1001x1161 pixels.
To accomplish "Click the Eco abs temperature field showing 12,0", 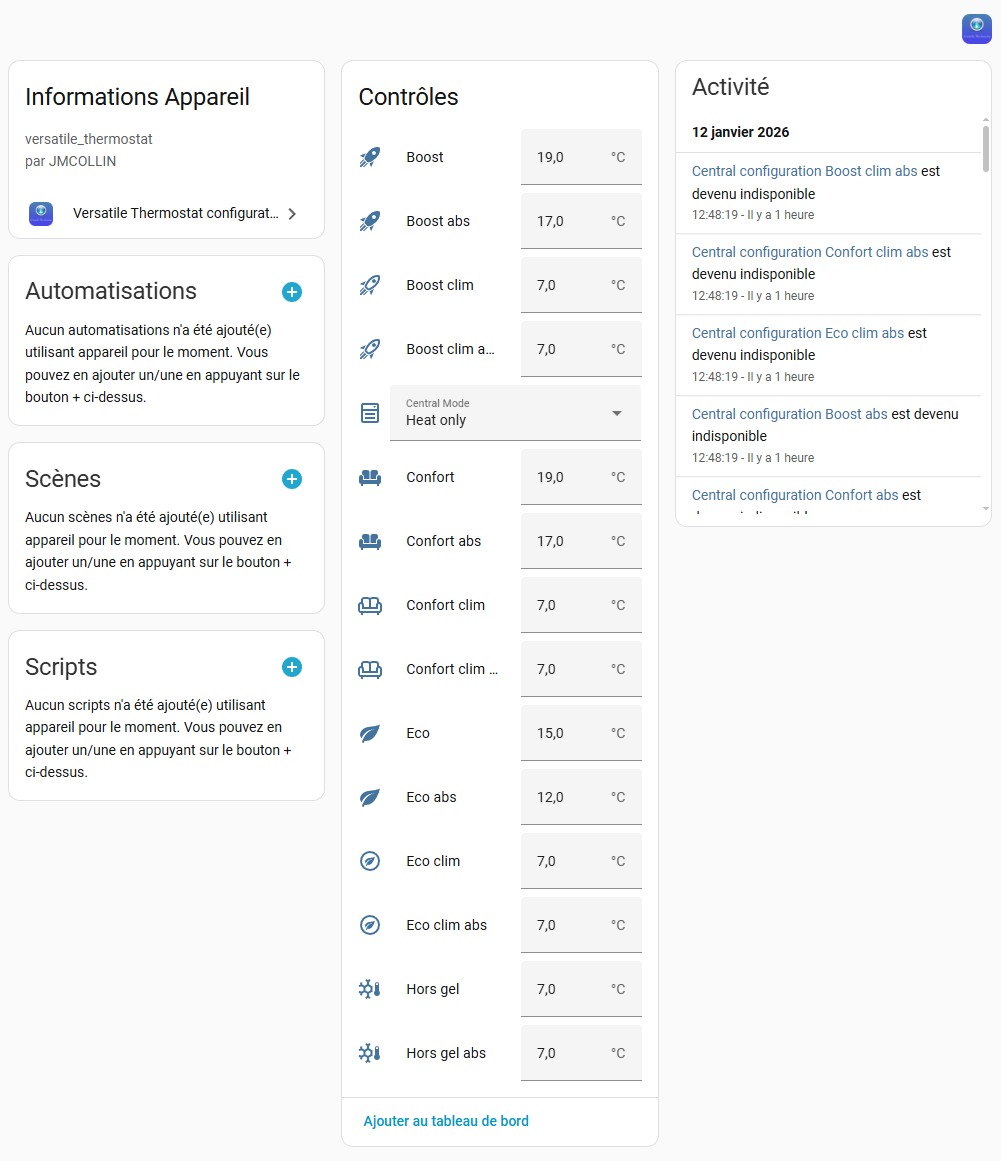I will point(581,797).
